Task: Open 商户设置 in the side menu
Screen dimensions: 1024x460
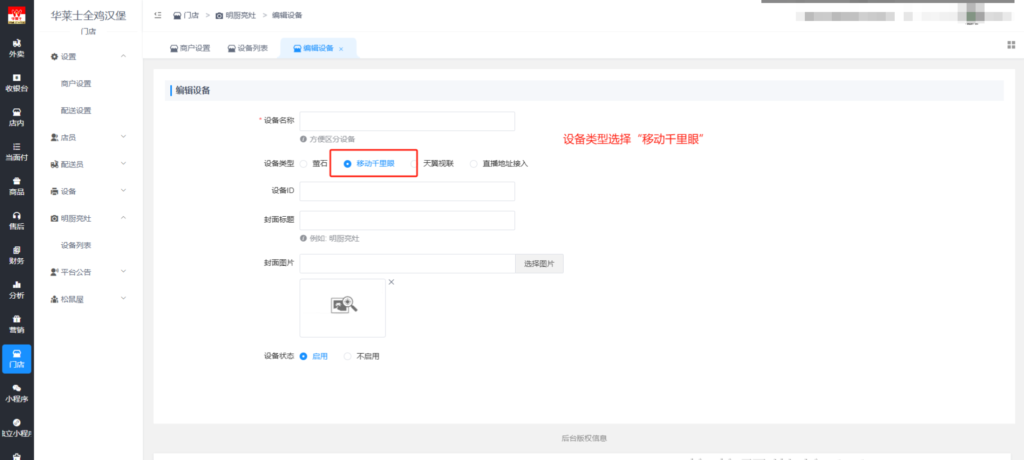Action: (76, 84)
